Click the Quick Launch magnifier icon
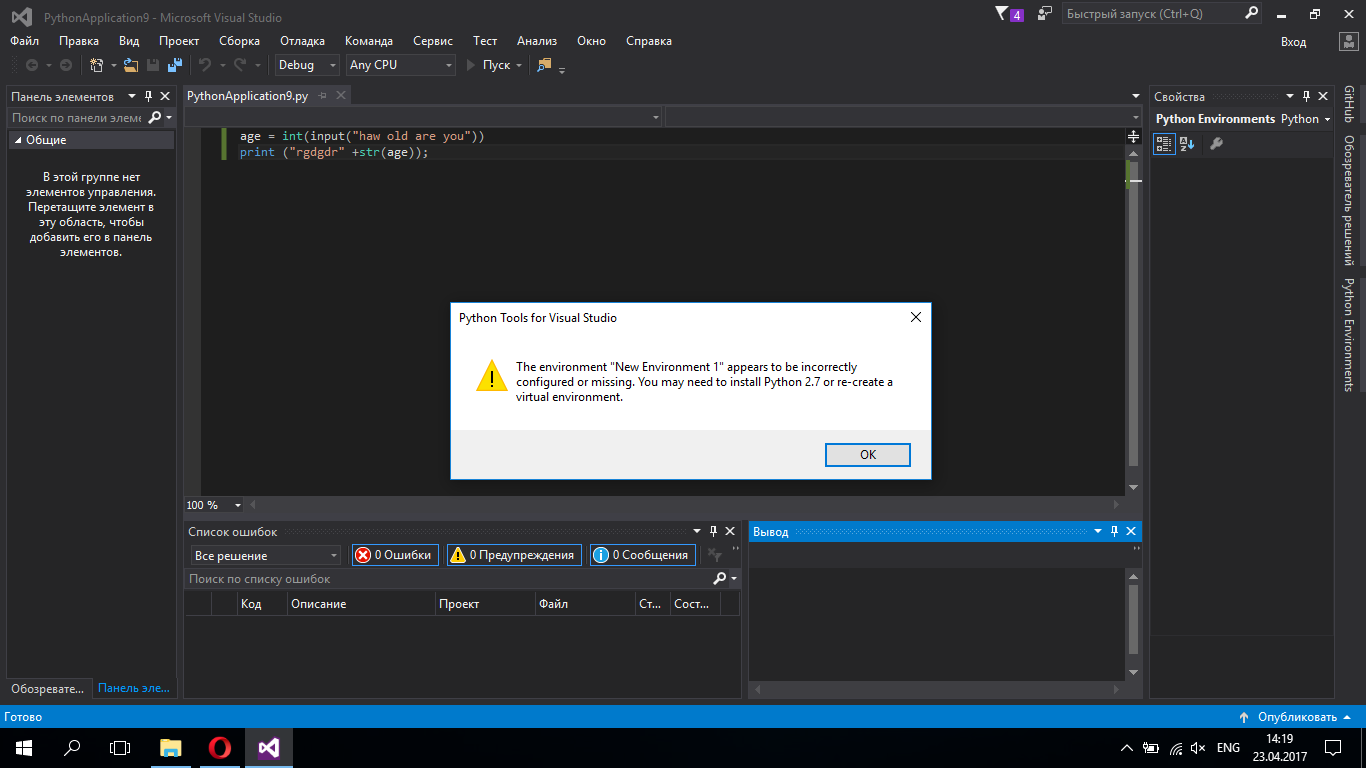This screenshot has width=1366, height=768. coord(1252,14)
